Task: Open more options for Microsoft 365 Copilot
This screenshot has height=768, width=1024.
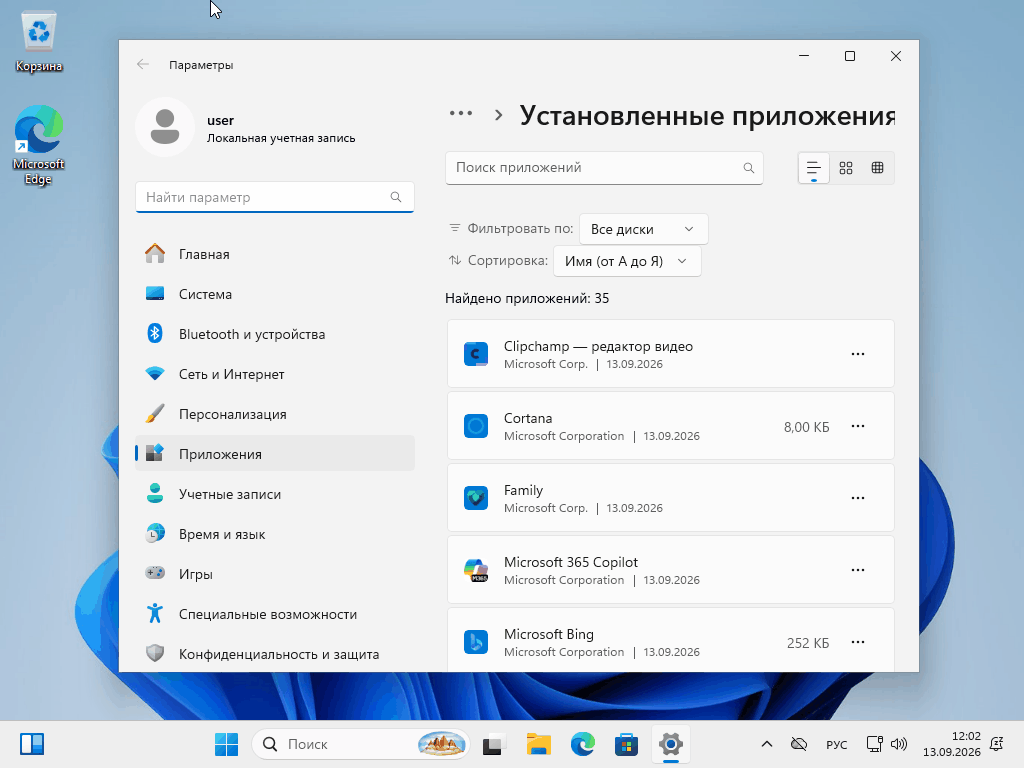Action: click(x=857, y=570)
